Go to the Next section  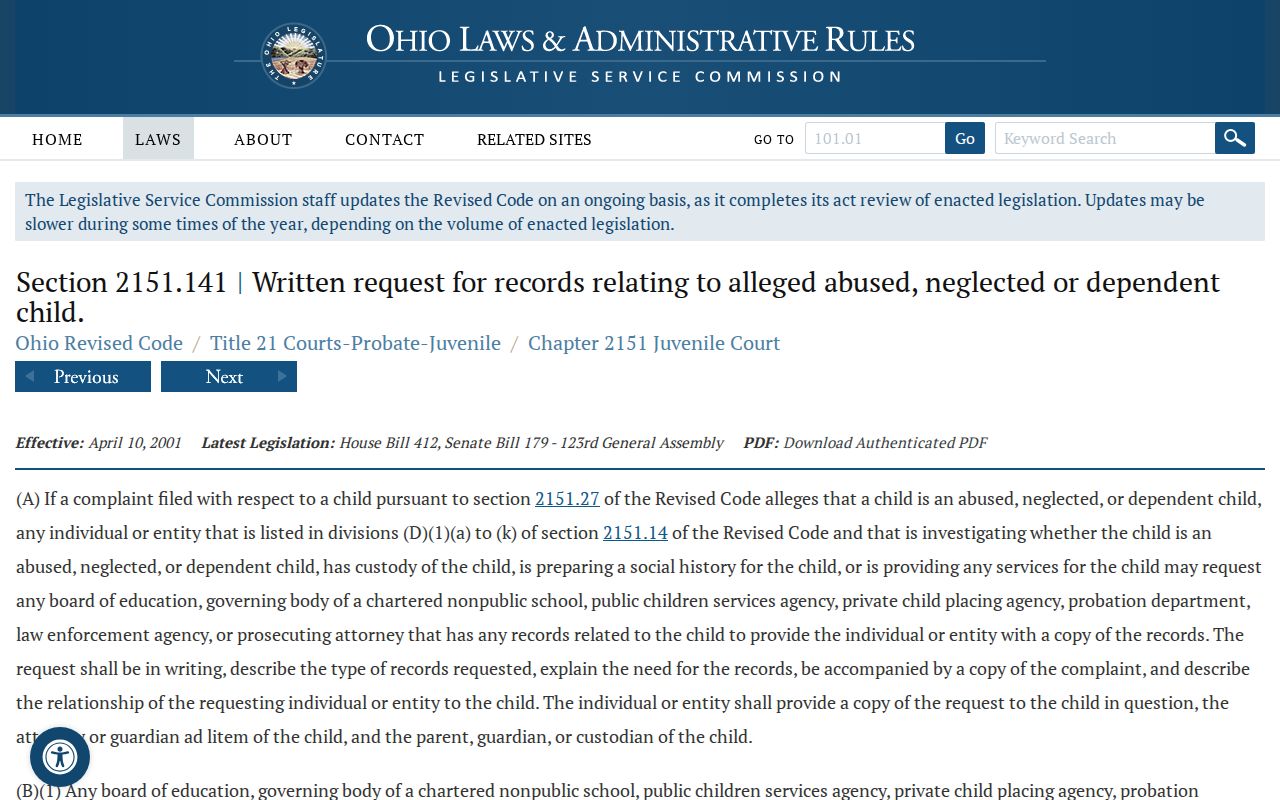pos(229,377)
